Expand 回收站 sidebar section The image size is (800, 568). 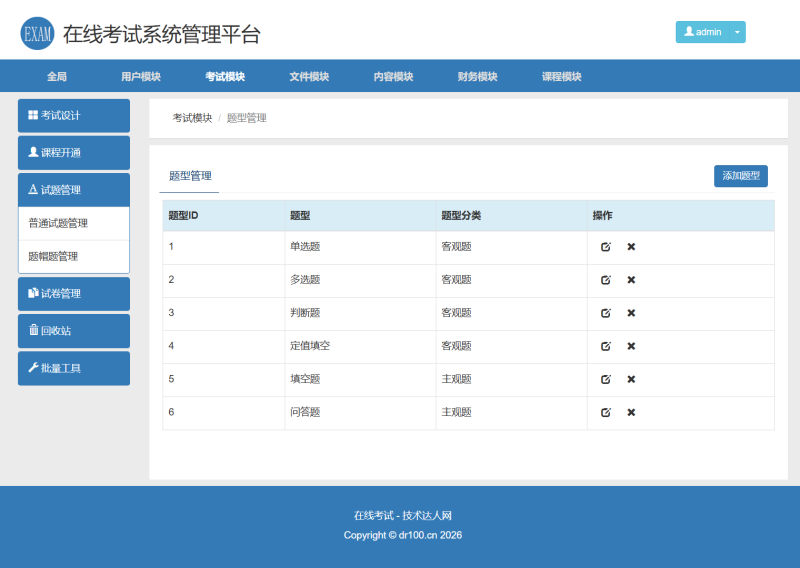pyautogui.click(x=74, y=331)
